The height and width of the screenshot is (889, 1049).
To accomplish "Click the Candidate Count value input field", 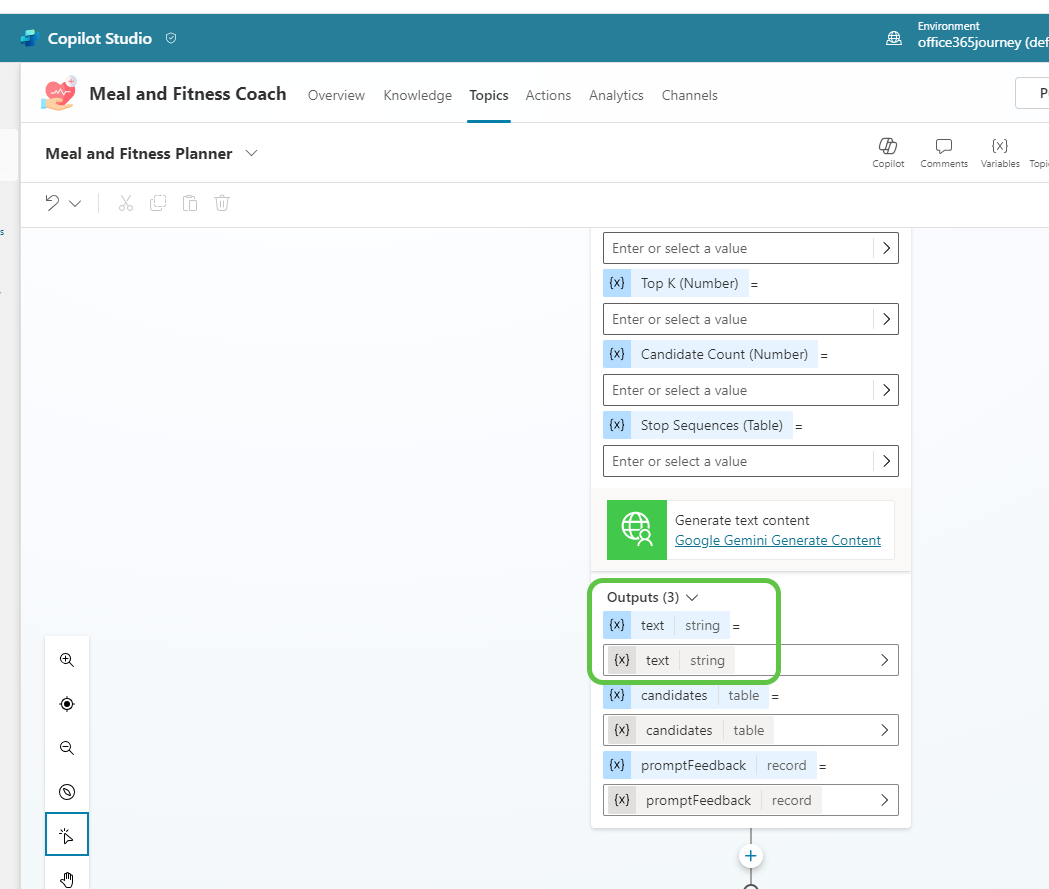I will point(738,390).
